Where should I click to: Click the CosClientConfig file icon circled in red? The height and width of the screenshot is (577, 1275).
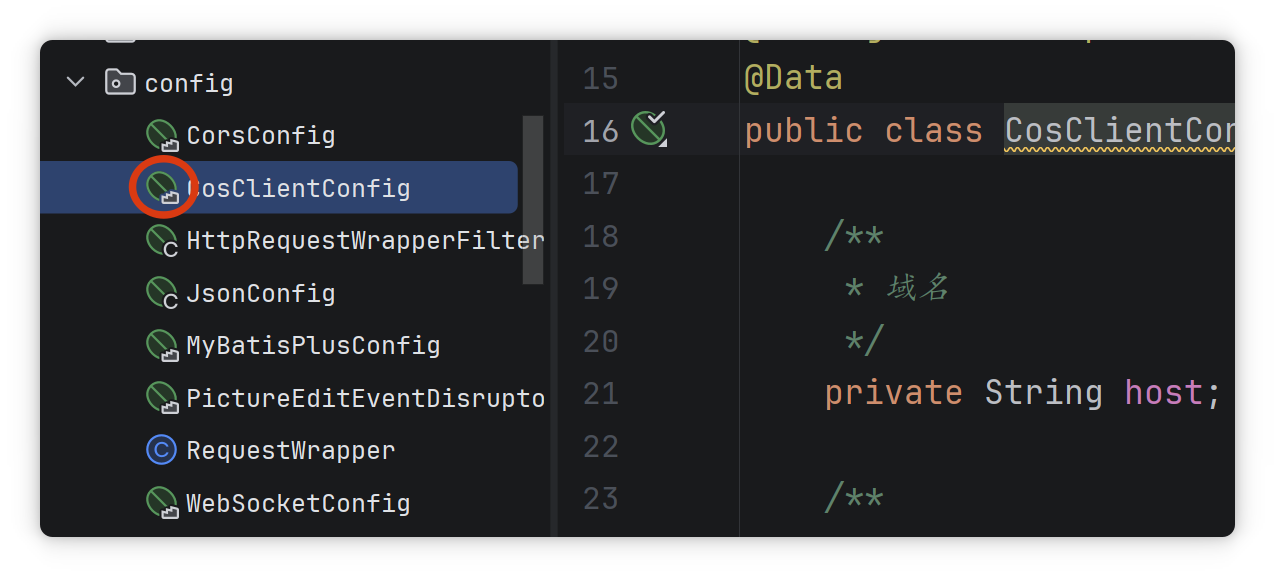[x=161, y=188]
